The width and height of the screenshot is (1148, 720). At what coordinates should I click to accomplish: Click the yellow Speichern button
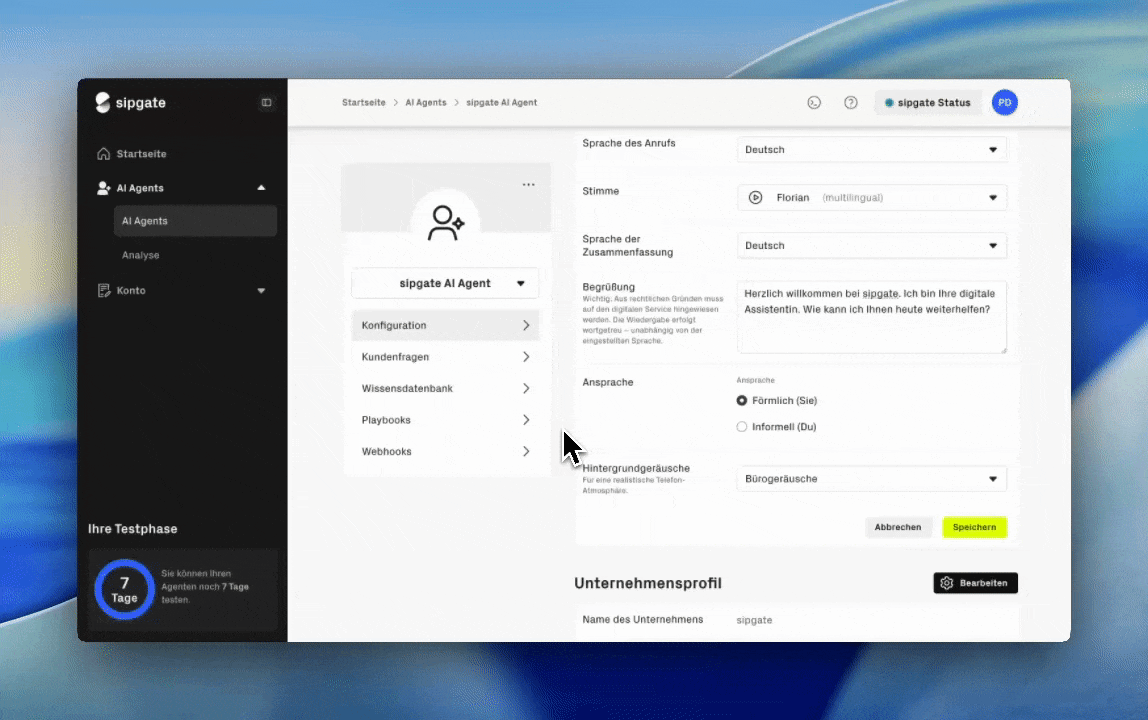[974, 527]
